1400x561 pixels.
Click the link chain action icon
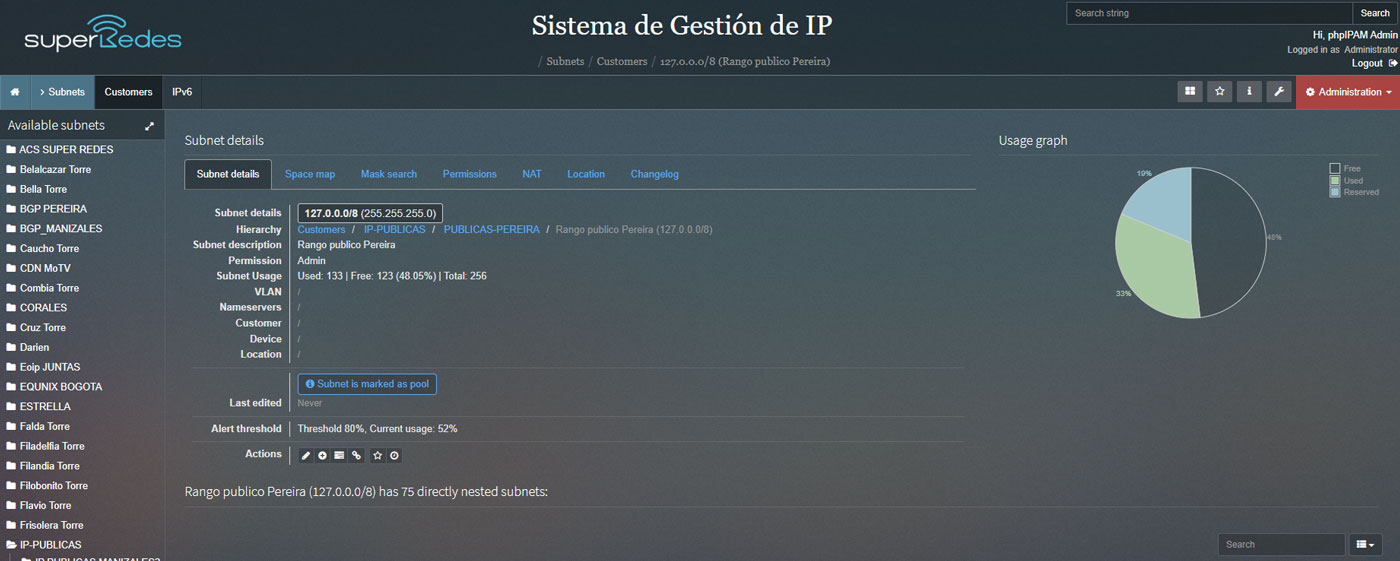[x=356, y=456]
